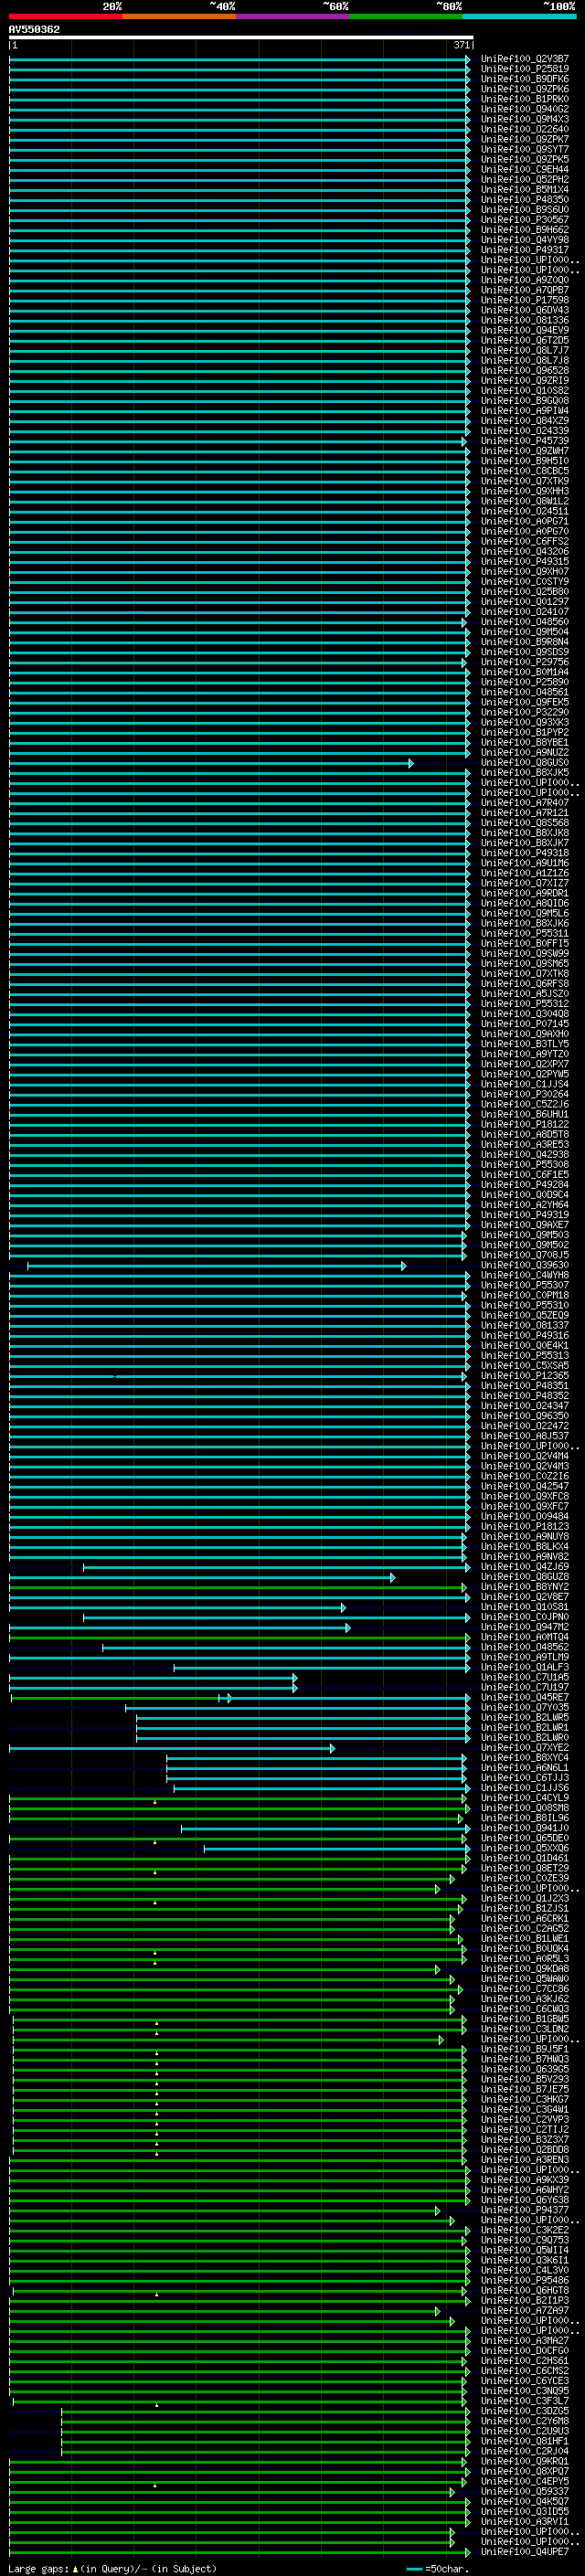Image resolution: width=585 pixels, height=2576 pixels.
Task: Click the UniRef100_P48350 label
Action: (525, 199)
